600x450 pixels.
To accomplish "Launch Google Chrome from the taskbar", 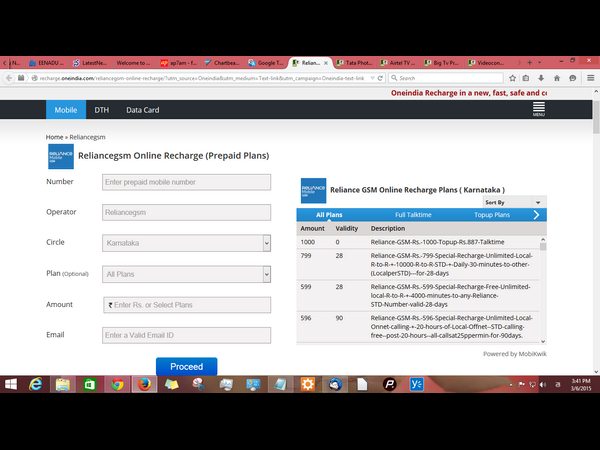I will coord(117,384).
